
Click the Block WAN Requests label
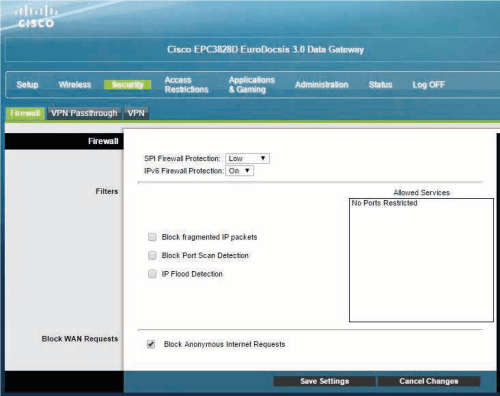[x=80, y=339]
